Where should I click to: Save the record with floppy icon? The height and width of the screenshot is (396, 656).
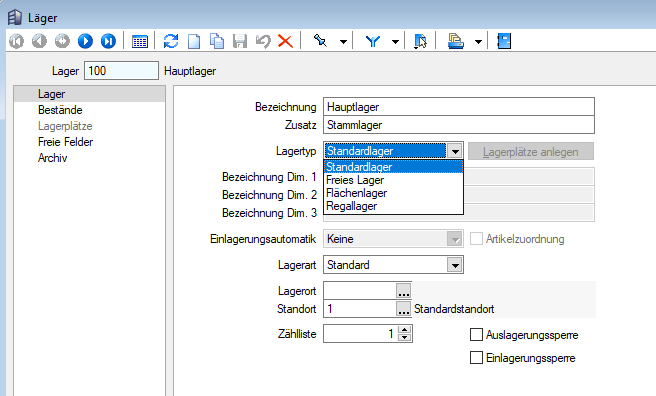[x=240, y=41]
